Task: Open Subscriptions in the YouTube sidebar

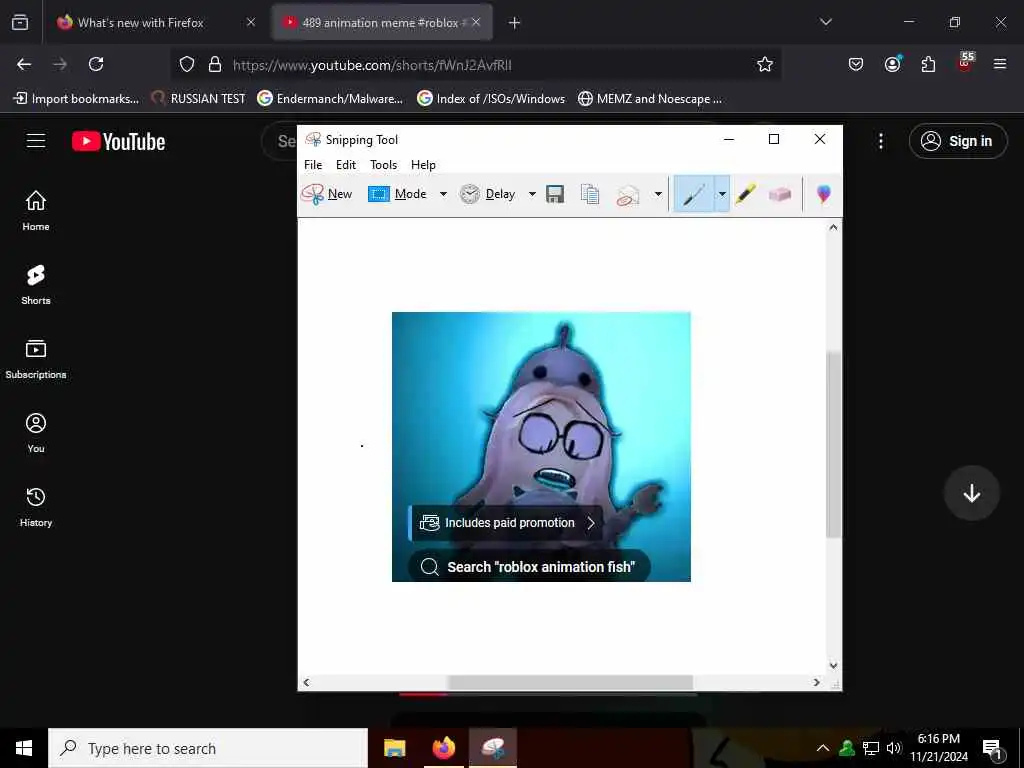Action: pos(36,359)
